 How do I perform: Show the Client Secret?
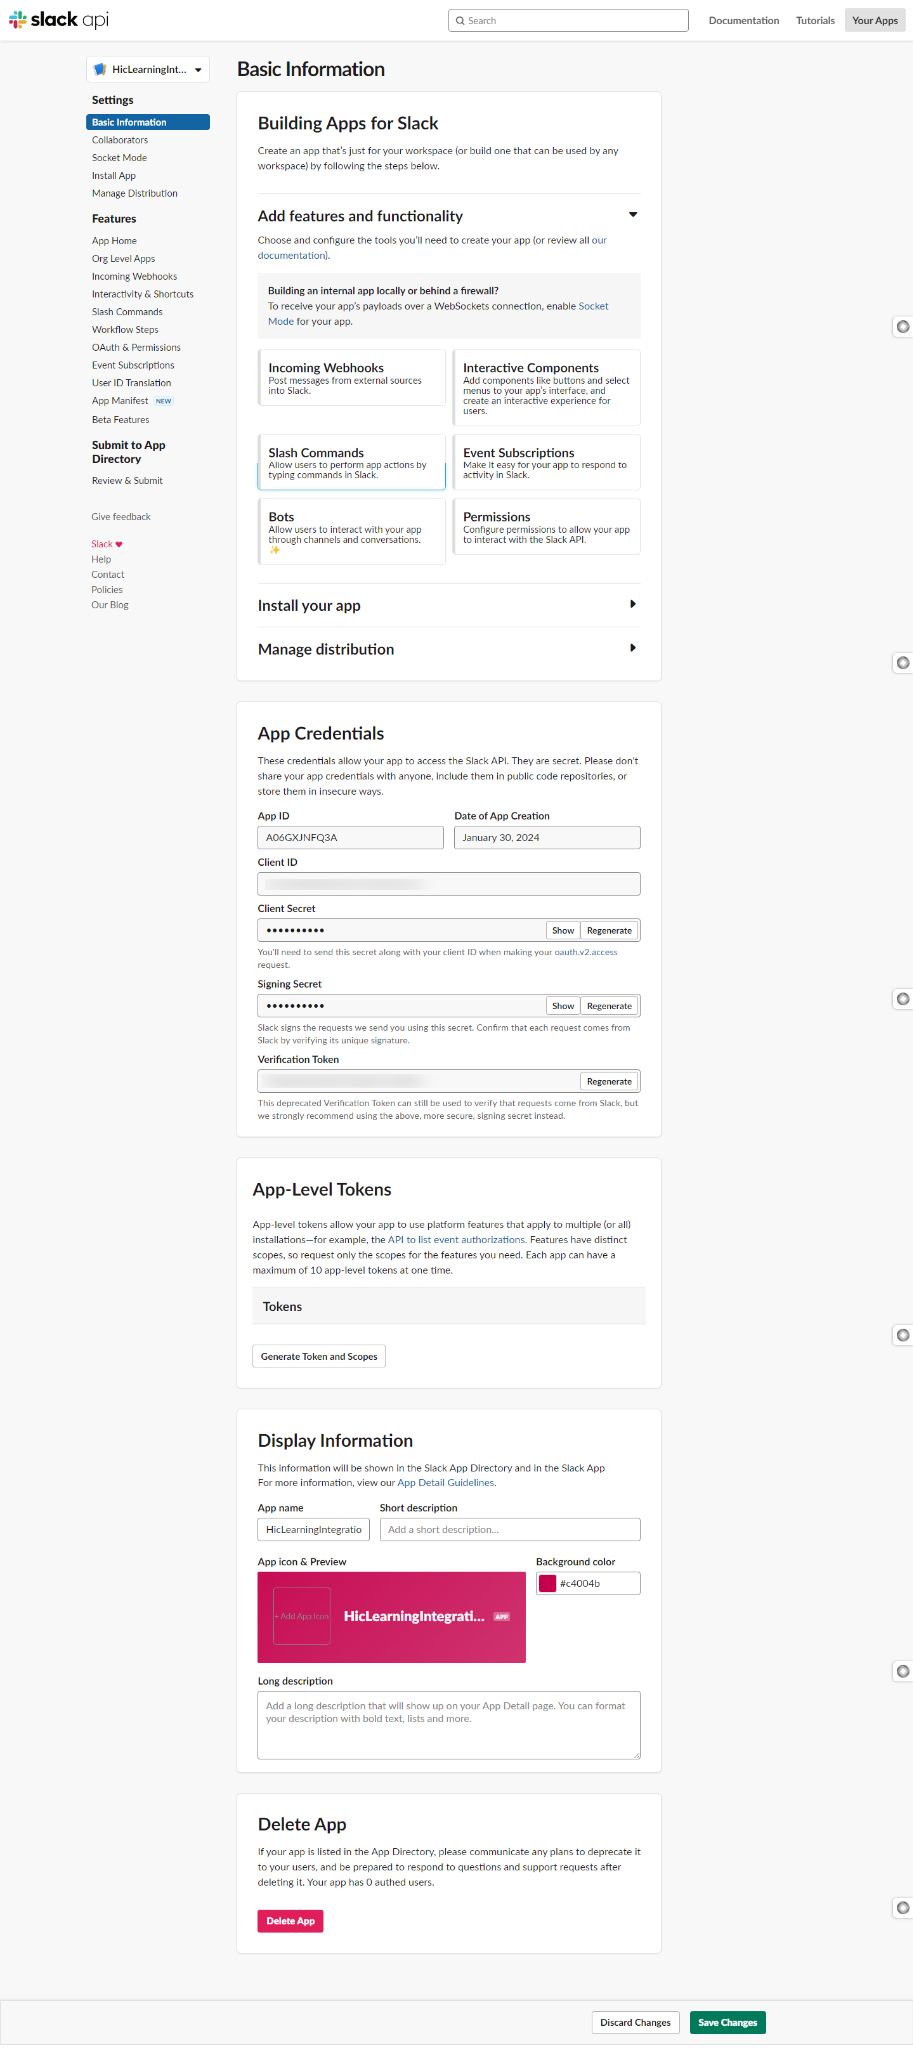point(563,931)
